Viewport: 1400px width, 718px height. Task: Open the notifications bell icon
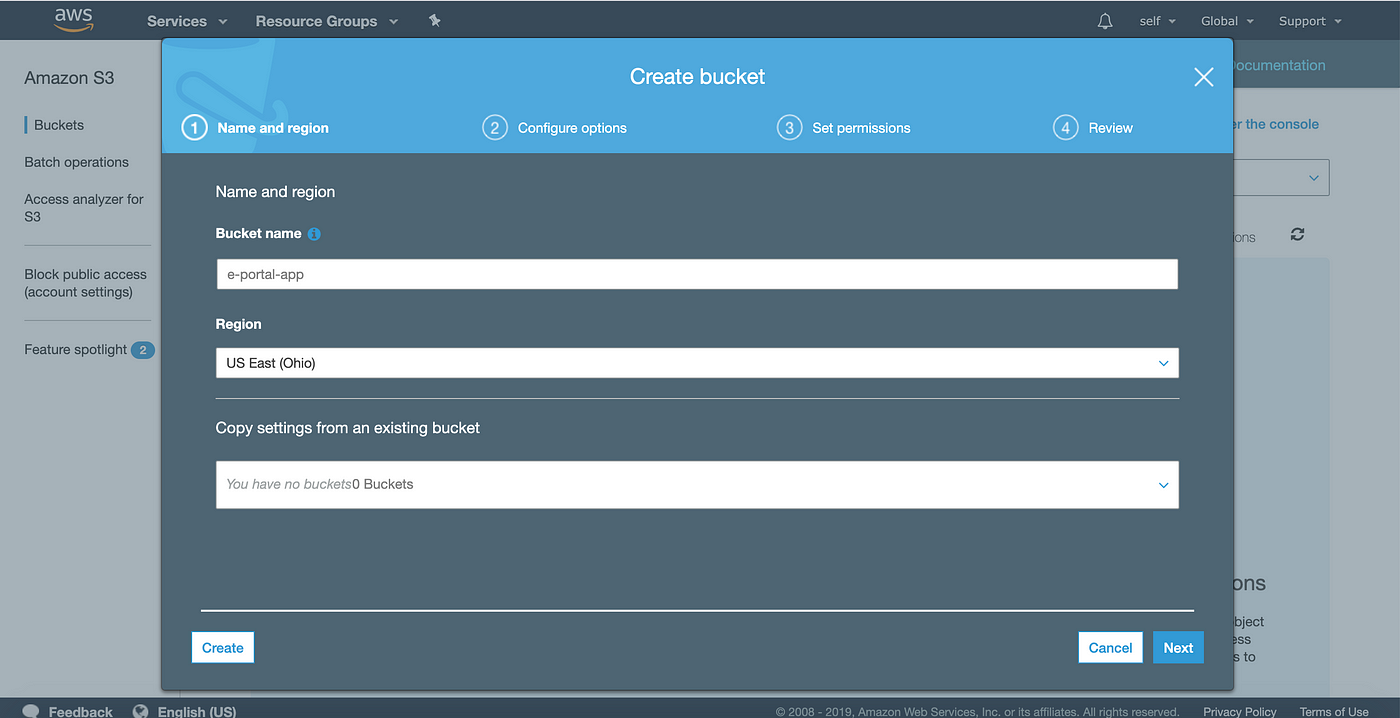tap(1105, 21)
